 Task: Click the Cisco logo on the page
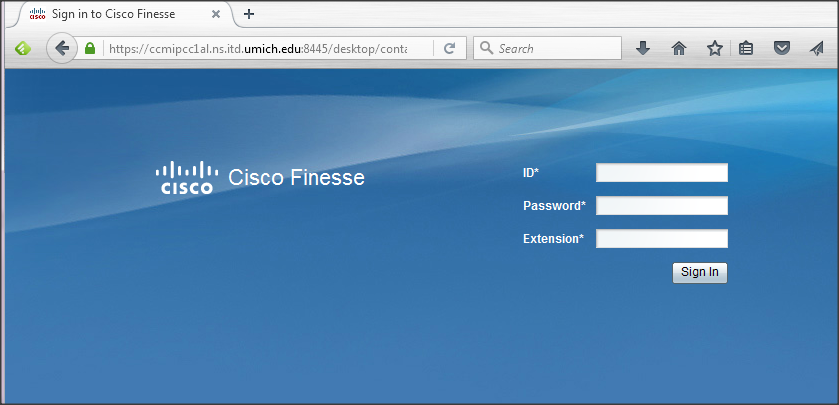(x=187, y=177)
